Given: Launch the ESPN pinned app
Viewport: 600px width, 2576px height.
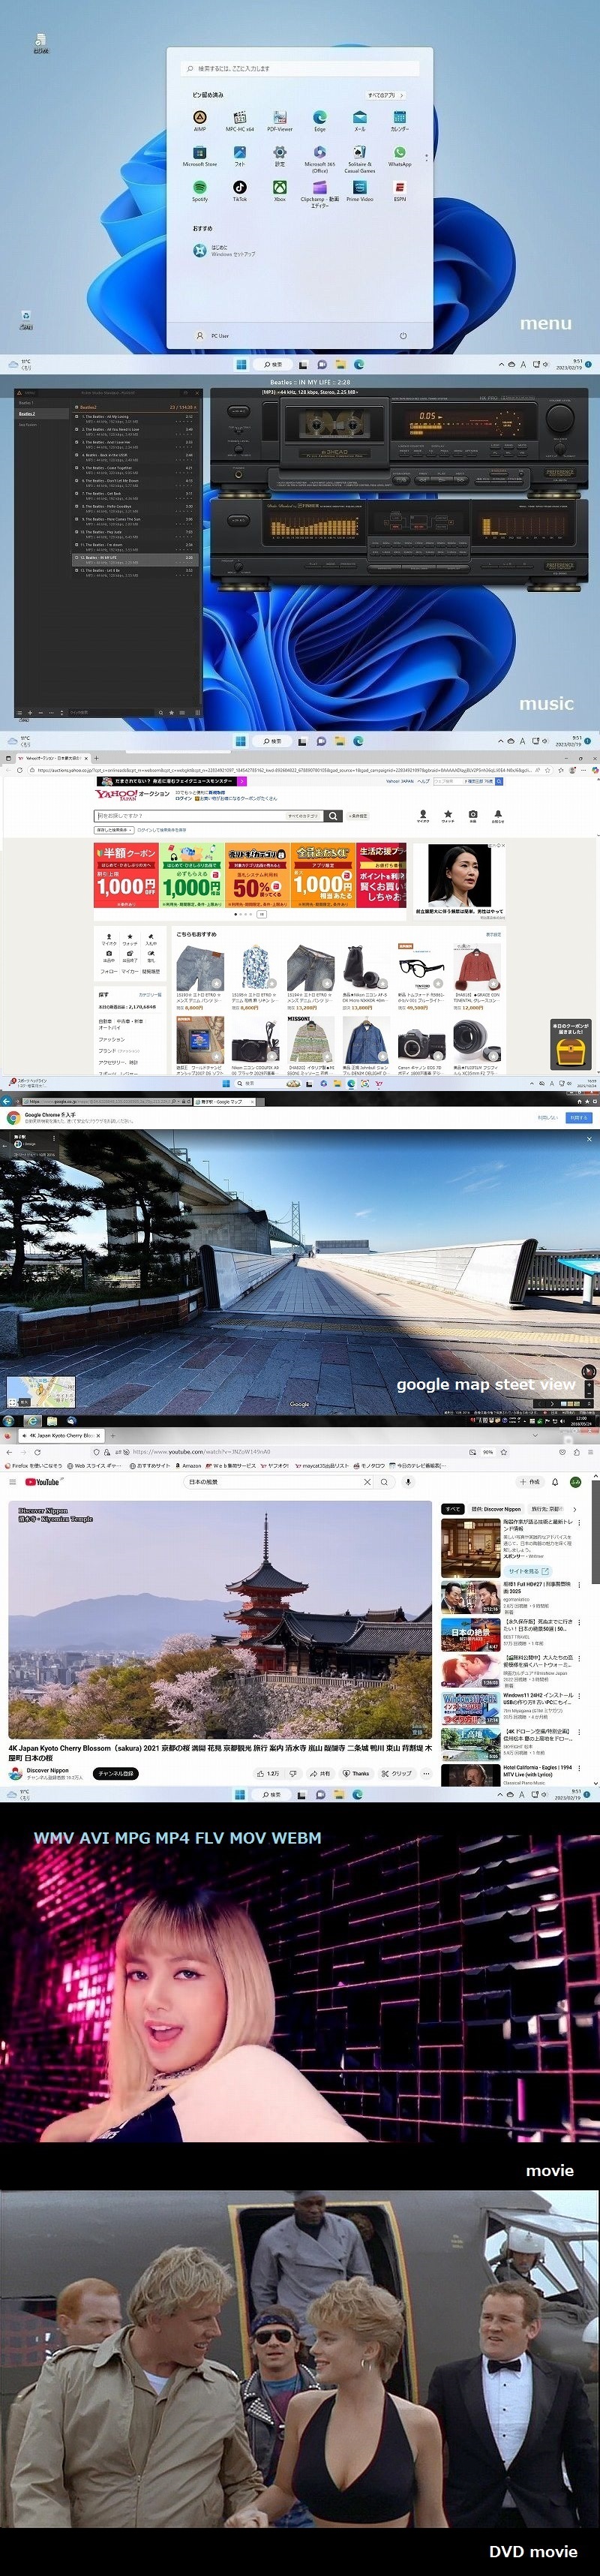Looking at the screenshot, I should (399, 188).
